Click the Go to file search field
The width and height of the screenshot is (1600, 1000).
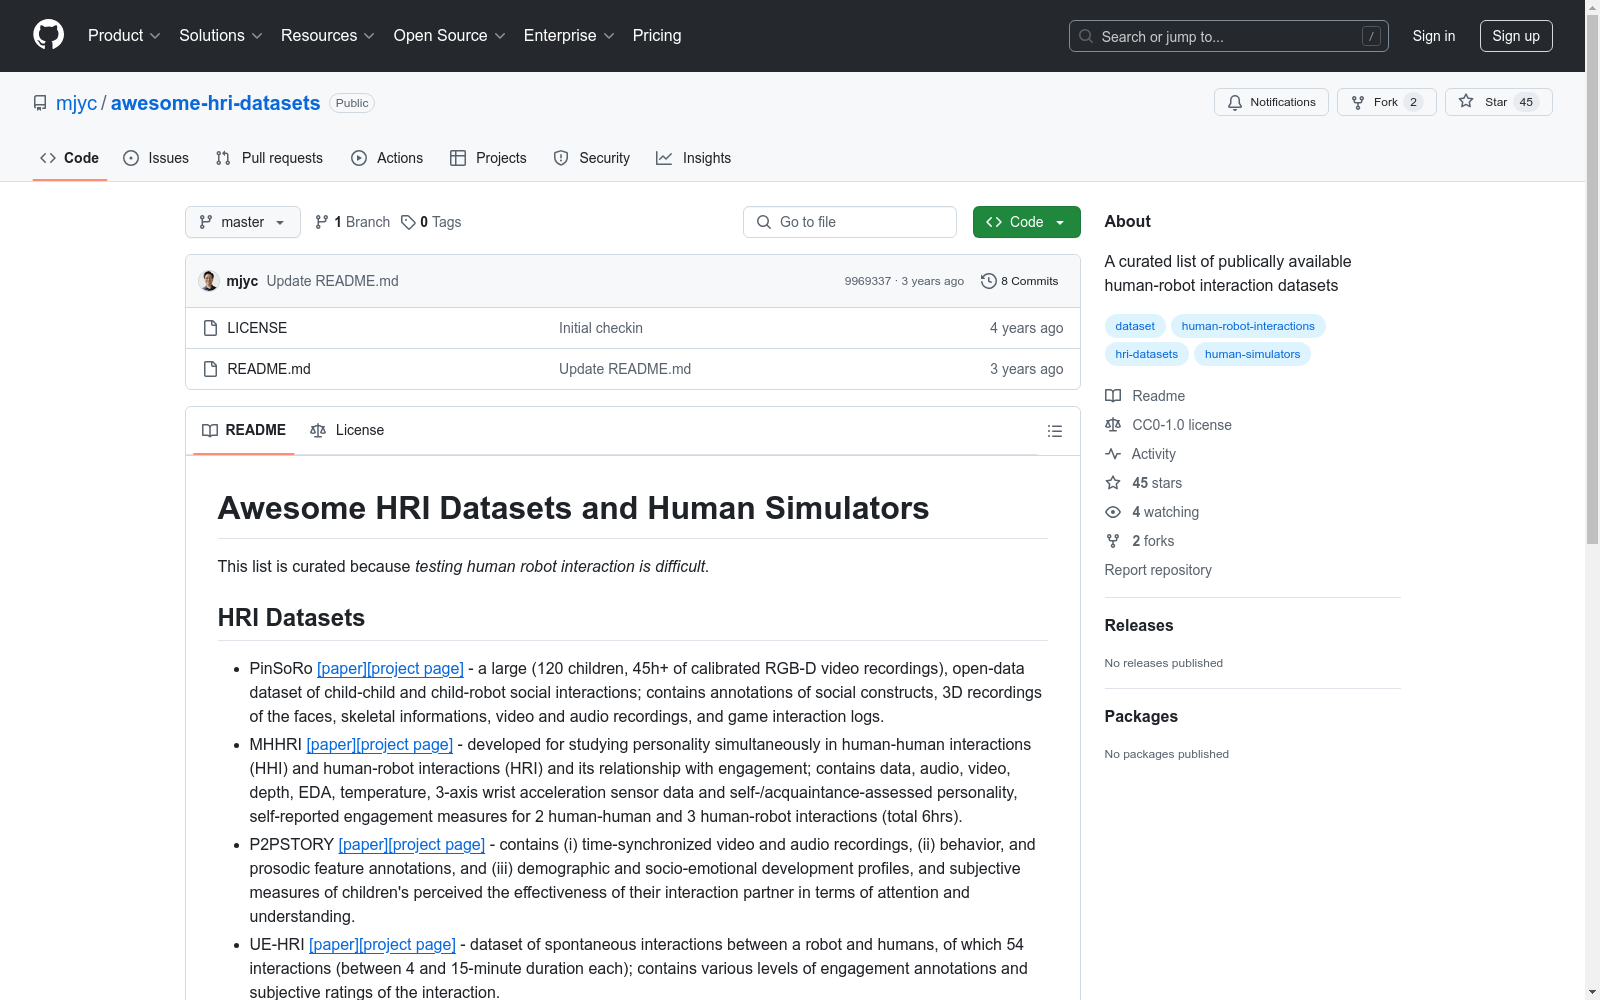[x=850, y=222]
